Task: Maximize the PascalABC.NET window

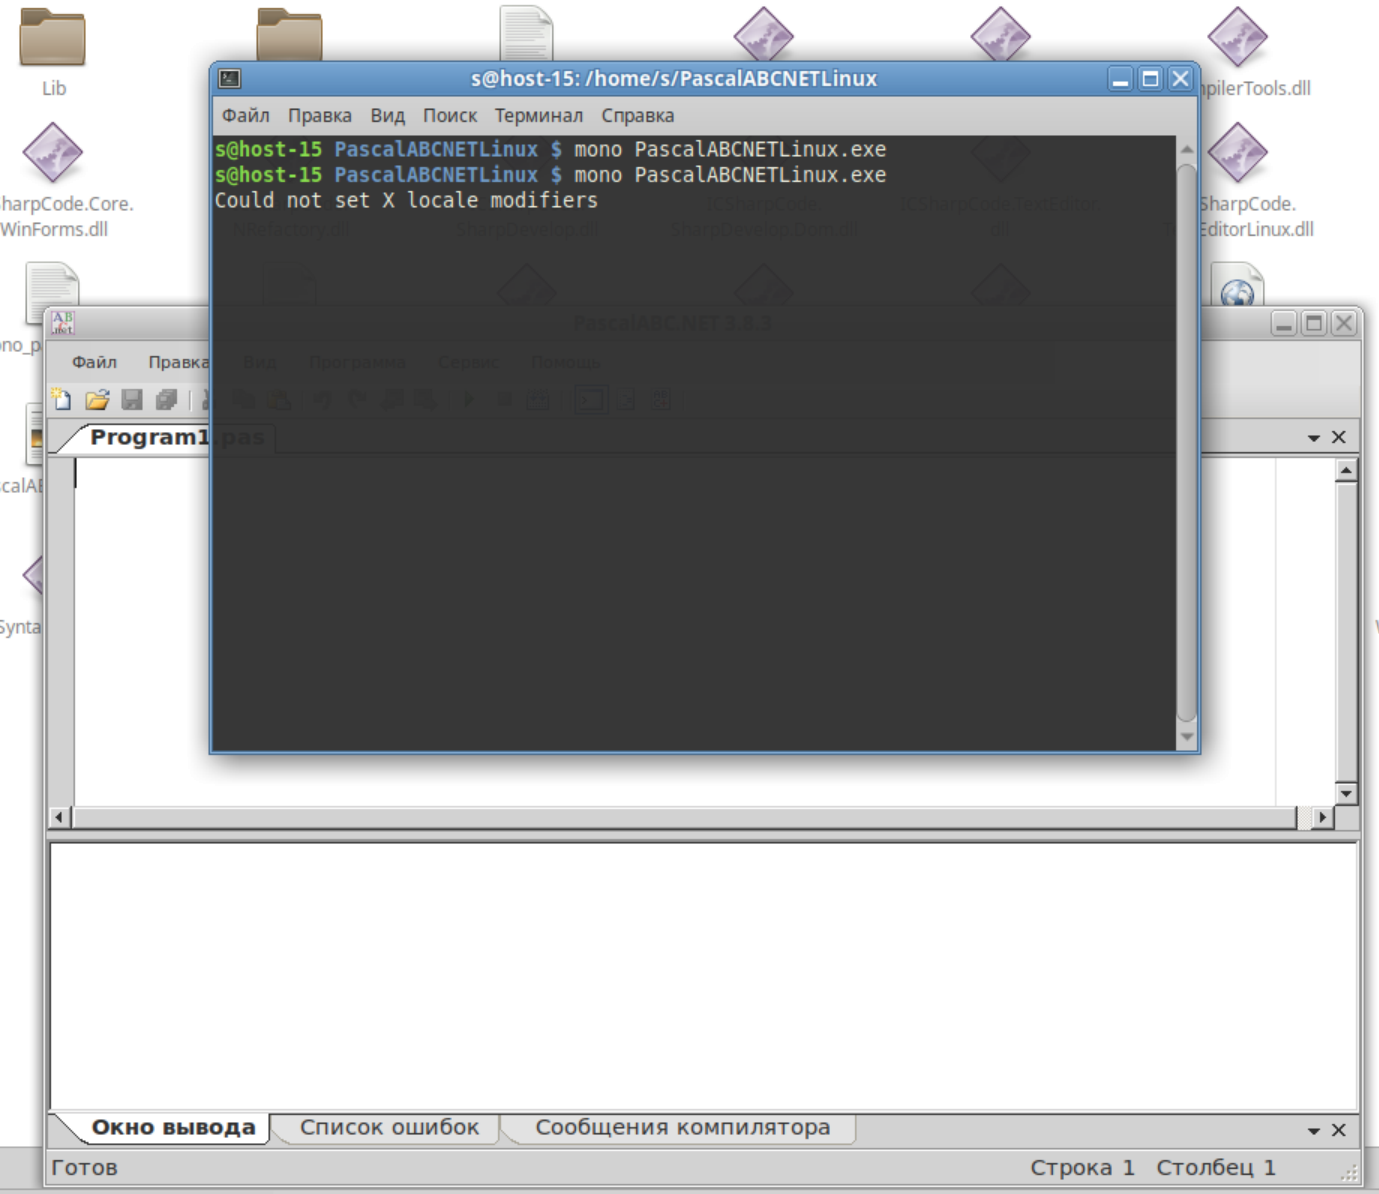Action: tap(1314, 323)
